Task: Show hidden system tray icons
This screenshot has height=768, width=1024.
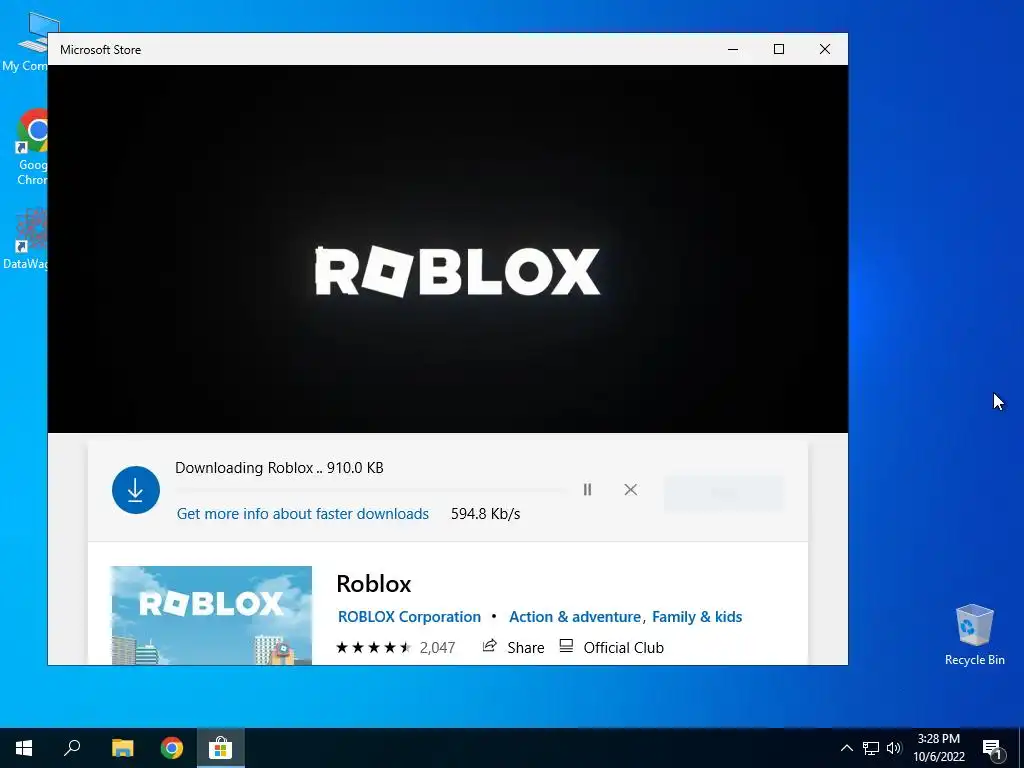Action: pos(846,748)
